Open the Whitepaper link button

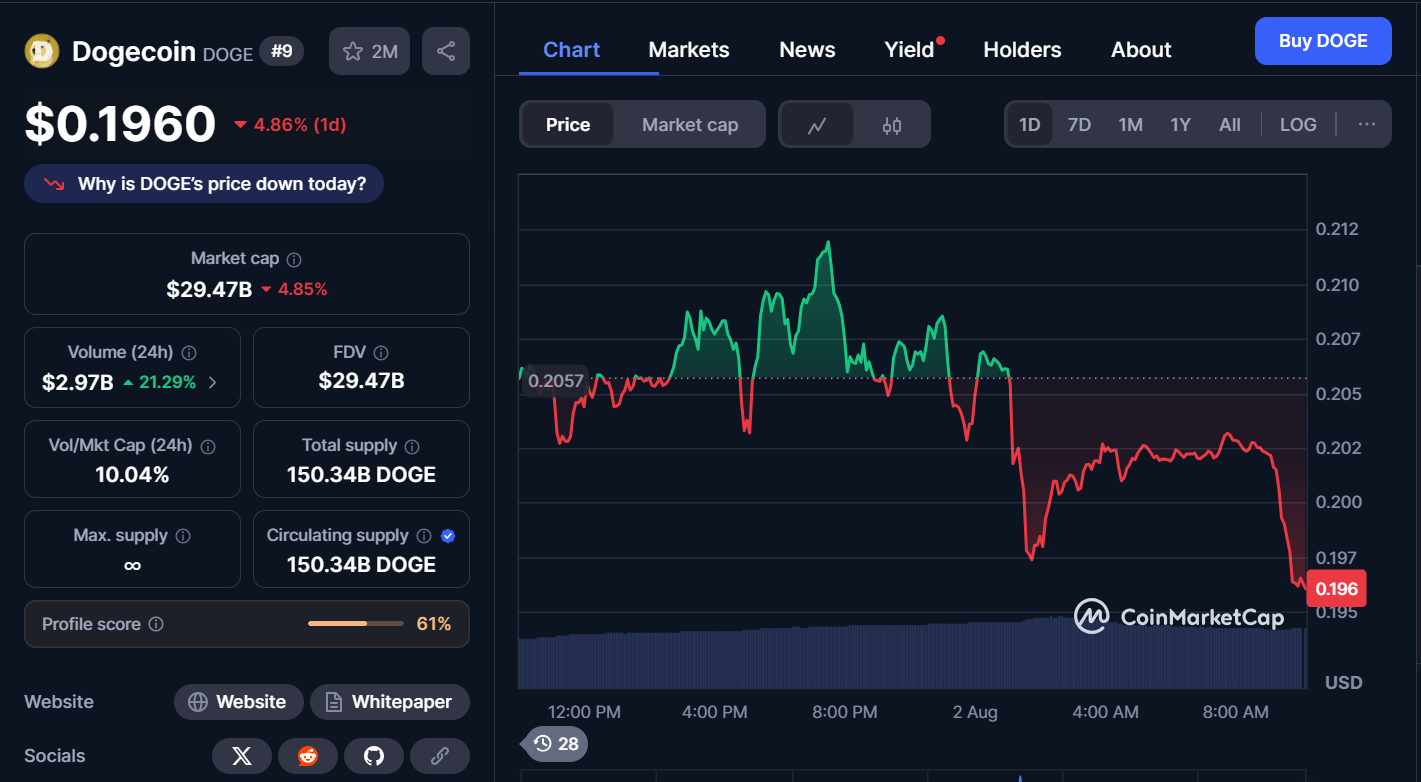tap(389, 702)
